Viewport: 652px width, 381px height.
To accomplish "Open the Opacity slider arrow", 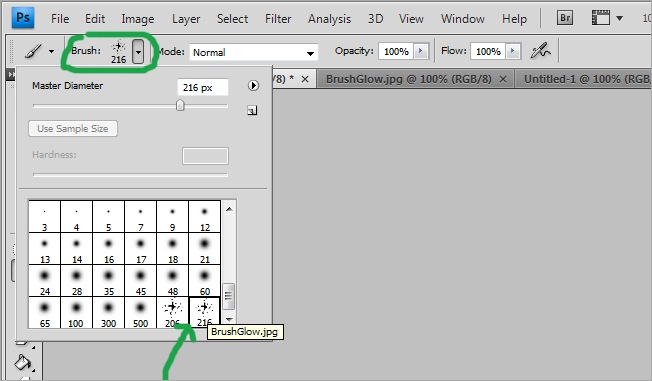I will point(421,51).
